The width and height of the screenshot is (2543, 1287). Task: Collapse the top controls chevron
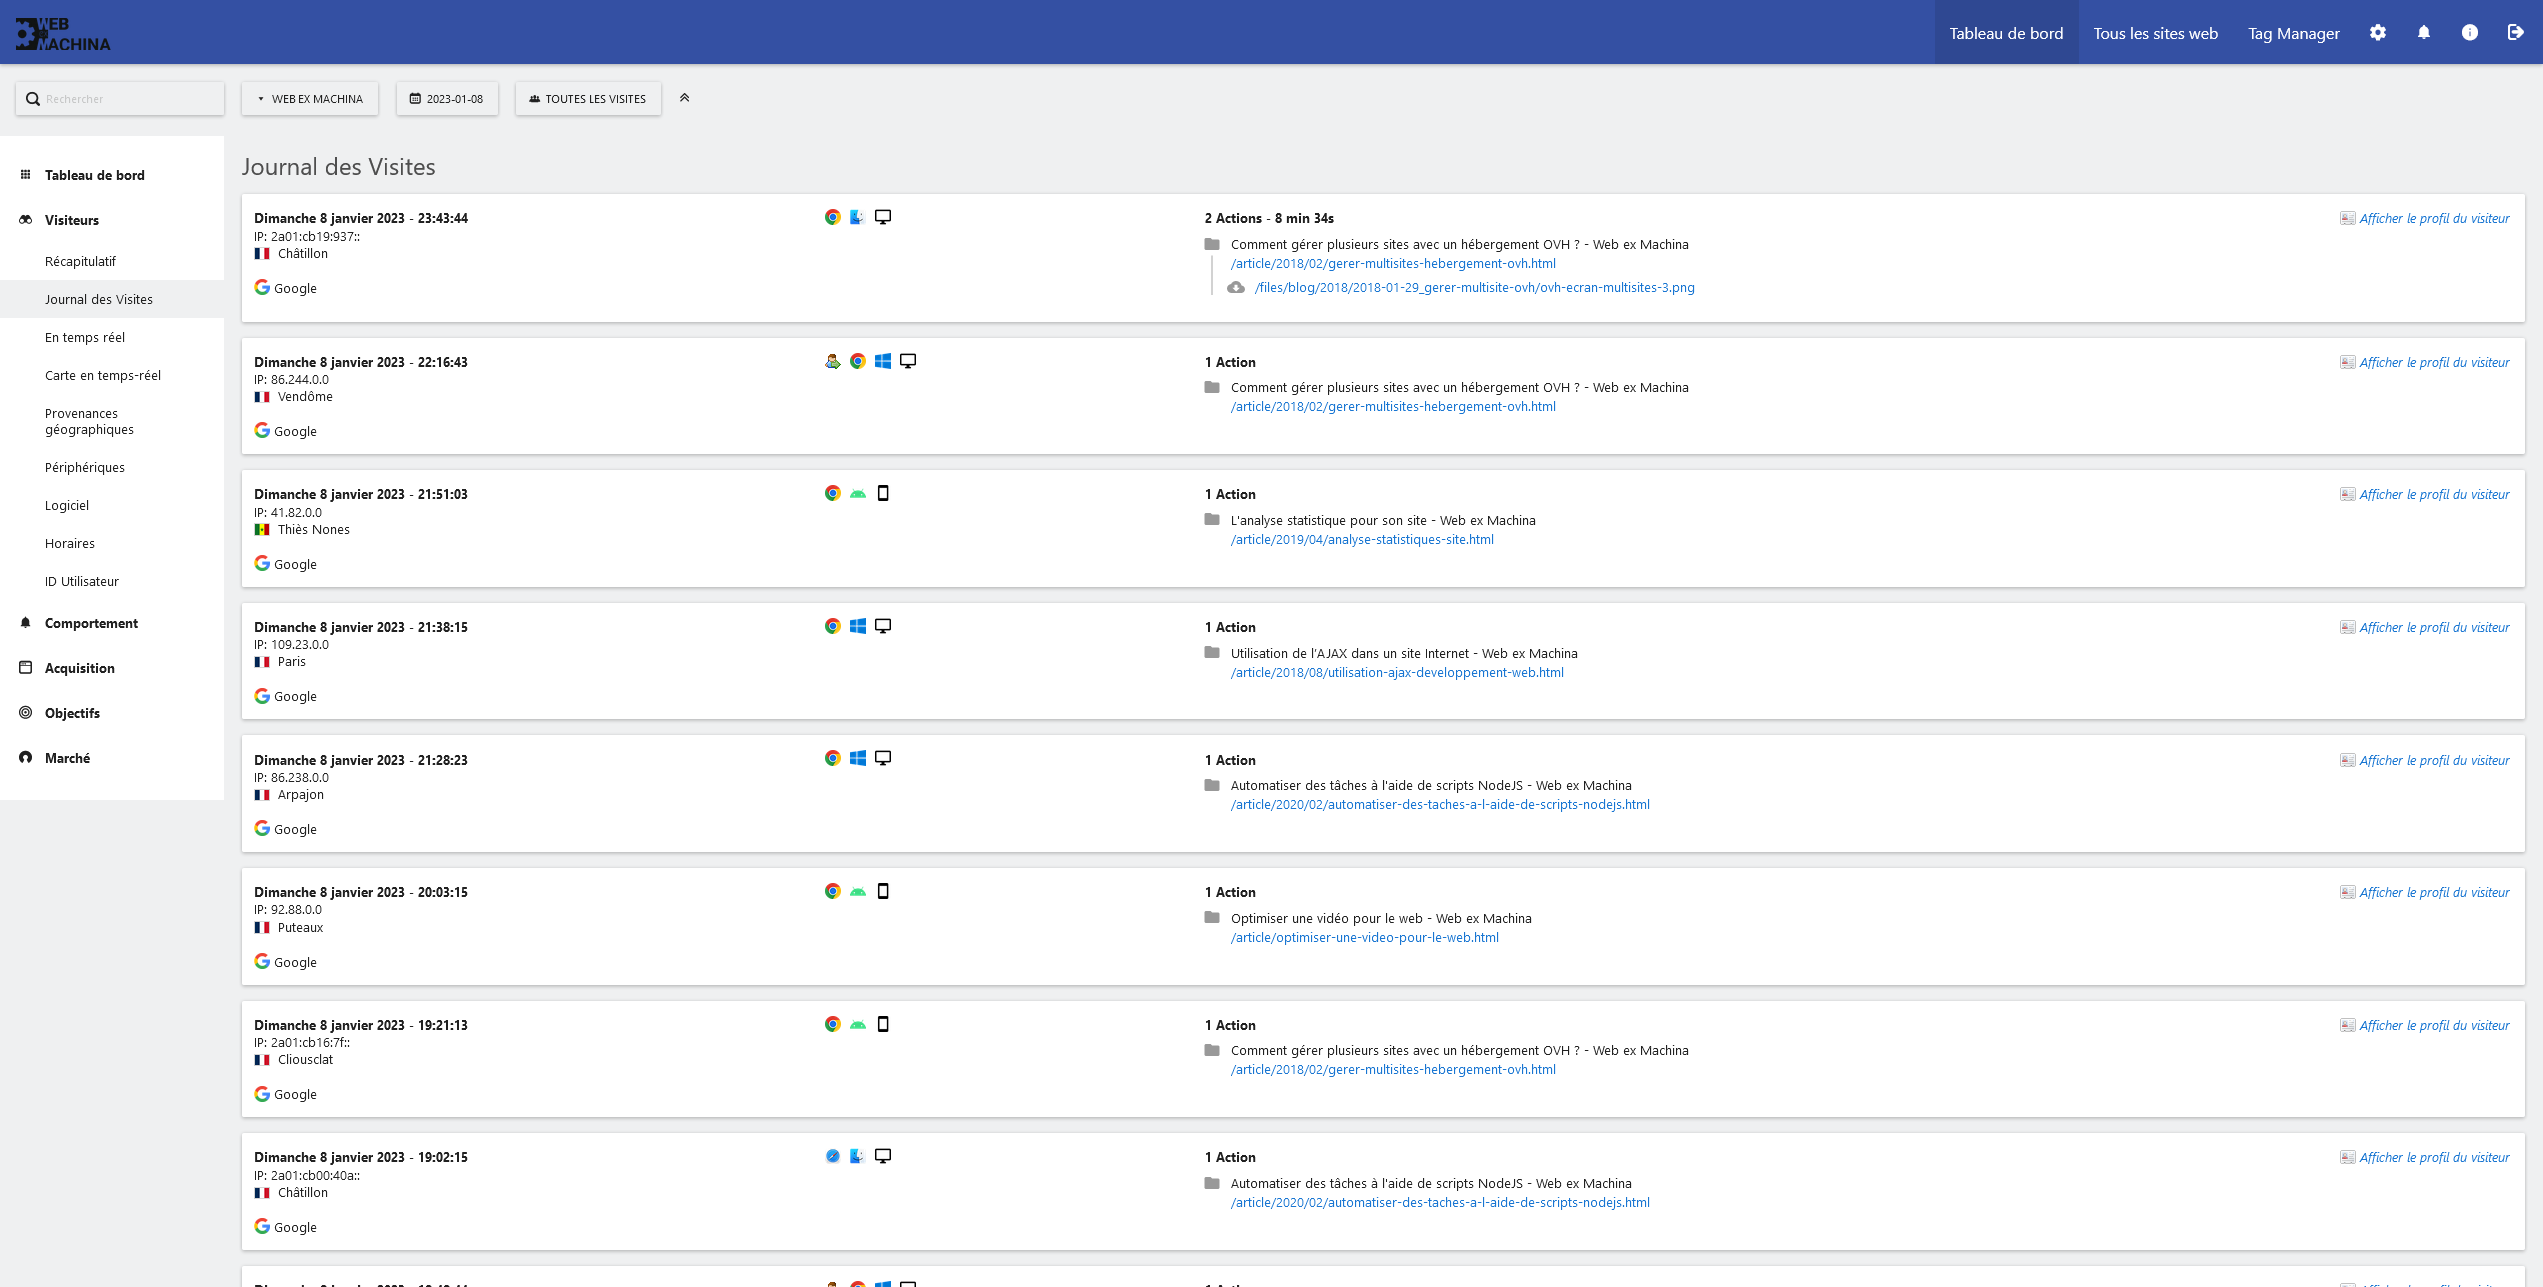(685, 98)
